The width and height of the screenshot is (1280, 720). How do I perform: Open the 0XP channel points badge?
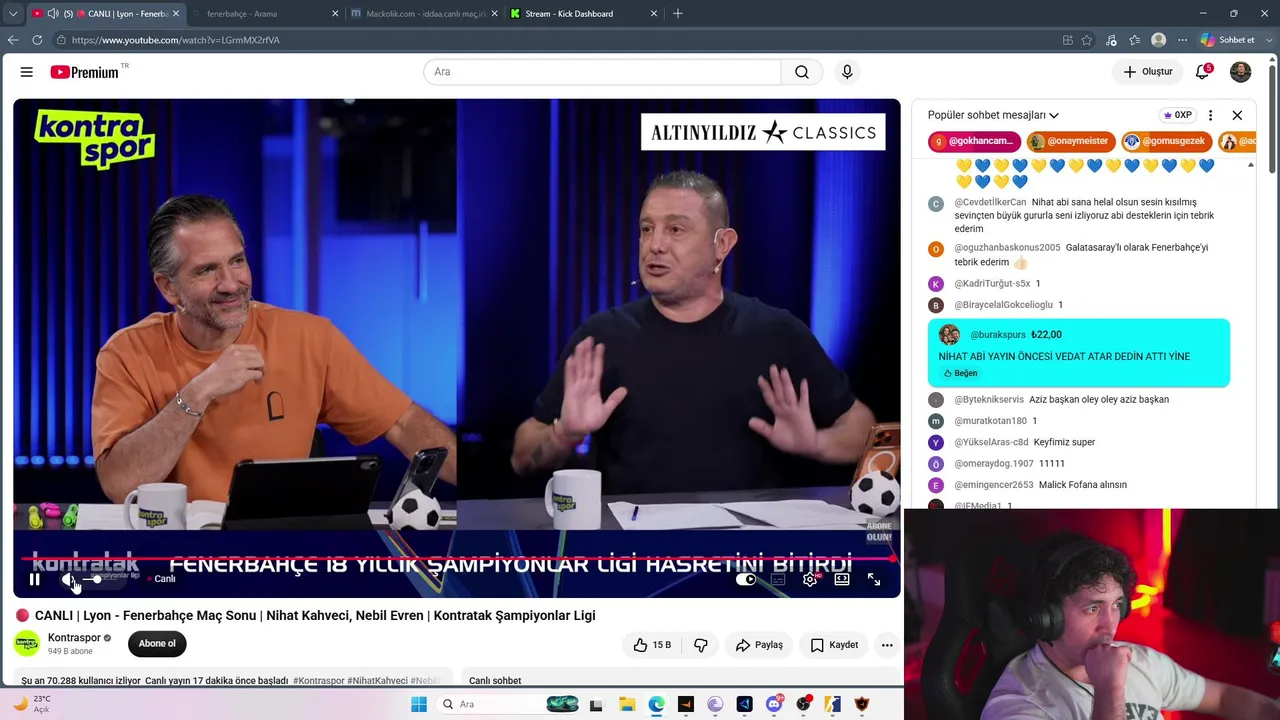pos(1177,115)
